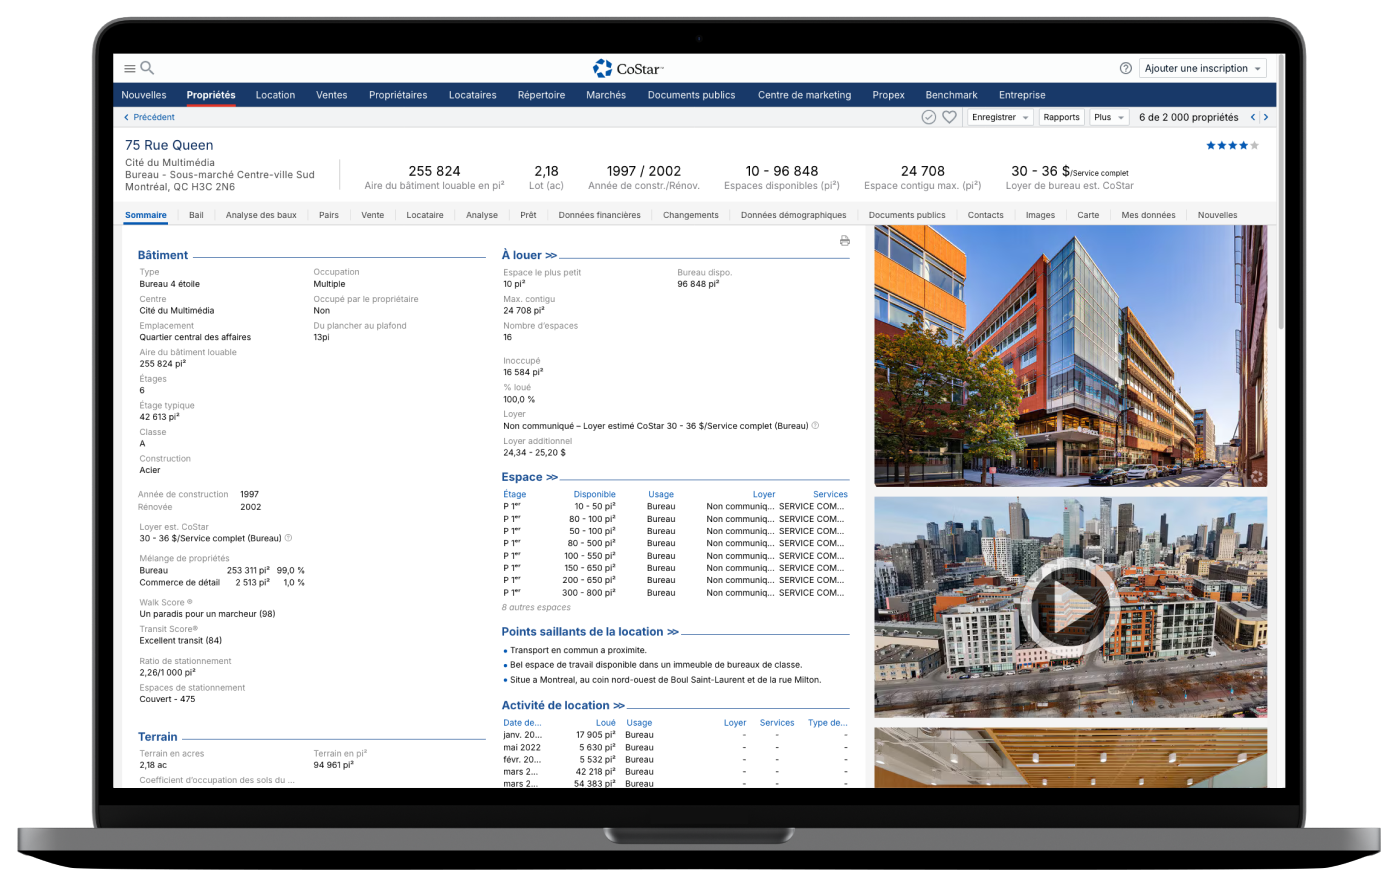Viewport: 1400px width, 894px height.
Task: Click the Précédent back link
Action: pos(149,117)
